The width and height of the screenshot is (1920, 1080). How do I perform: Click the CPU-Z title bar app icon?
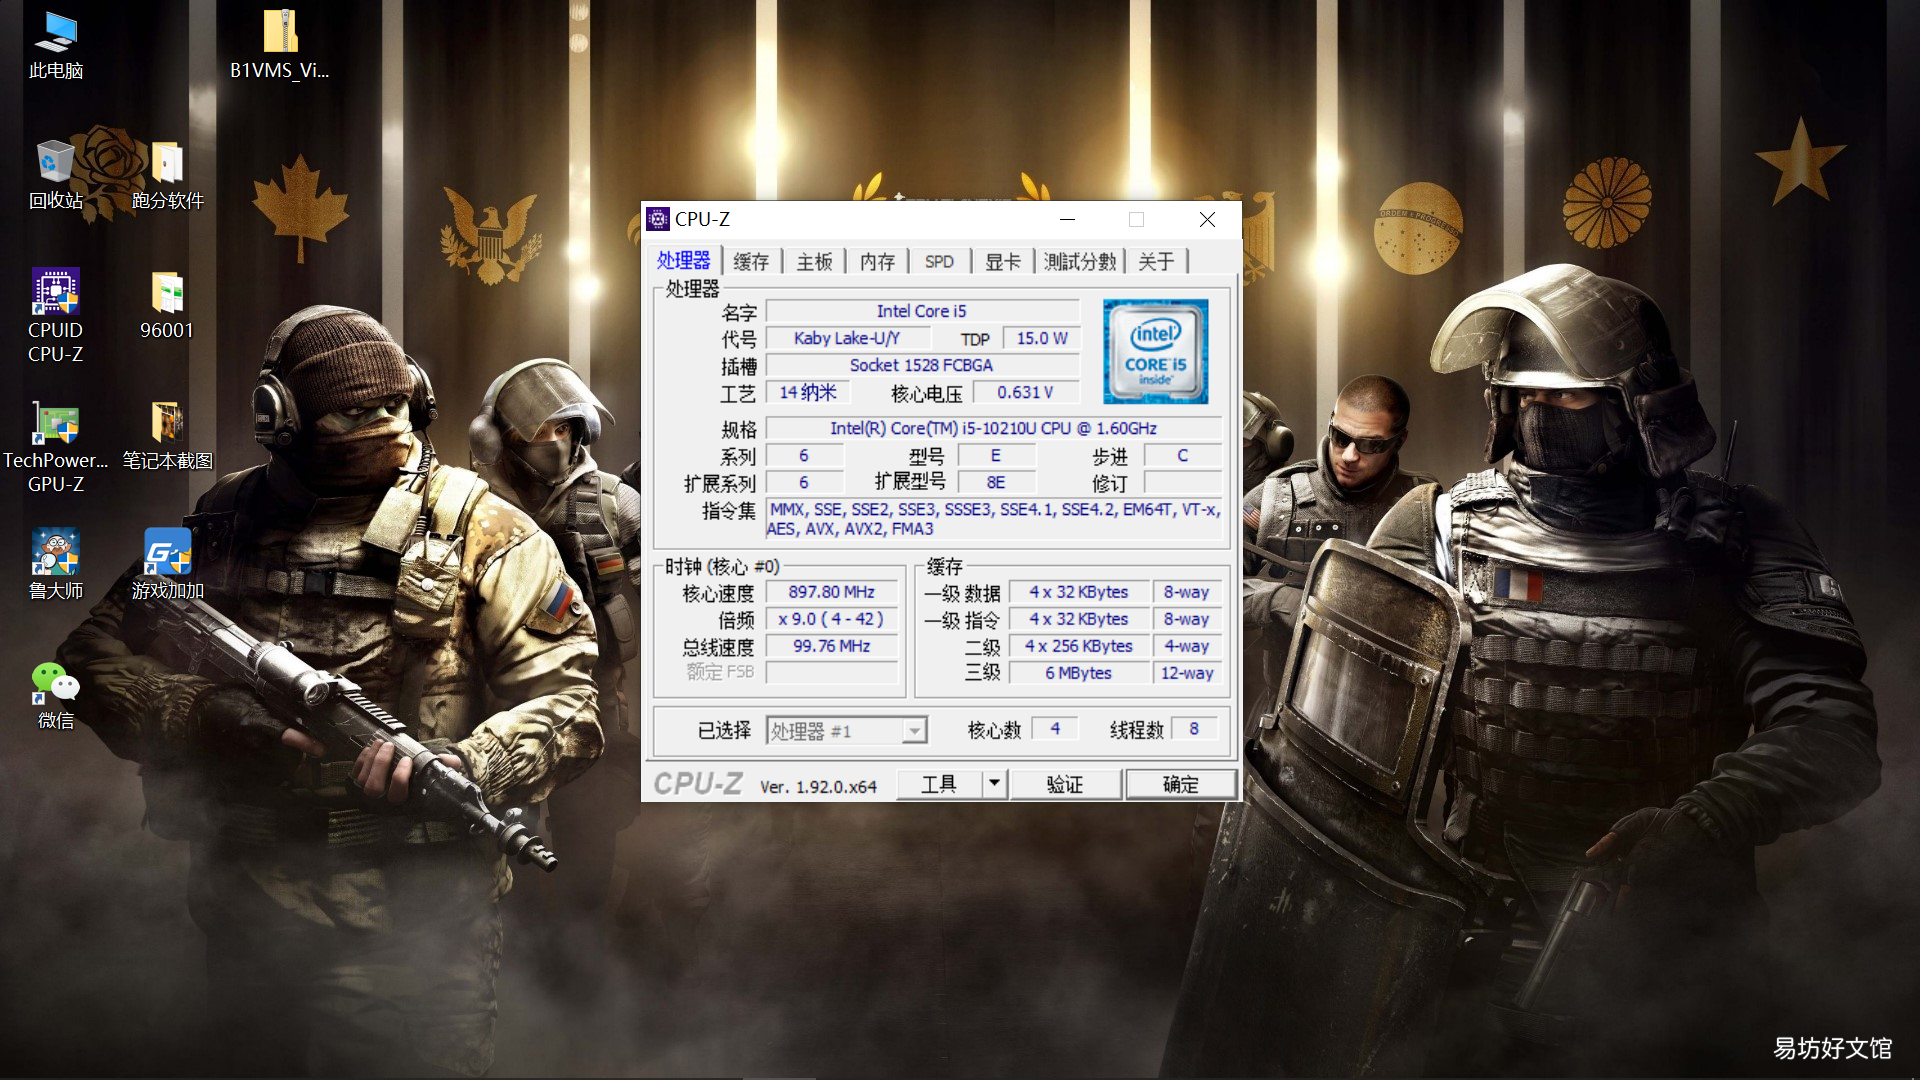tap(658, 219)
